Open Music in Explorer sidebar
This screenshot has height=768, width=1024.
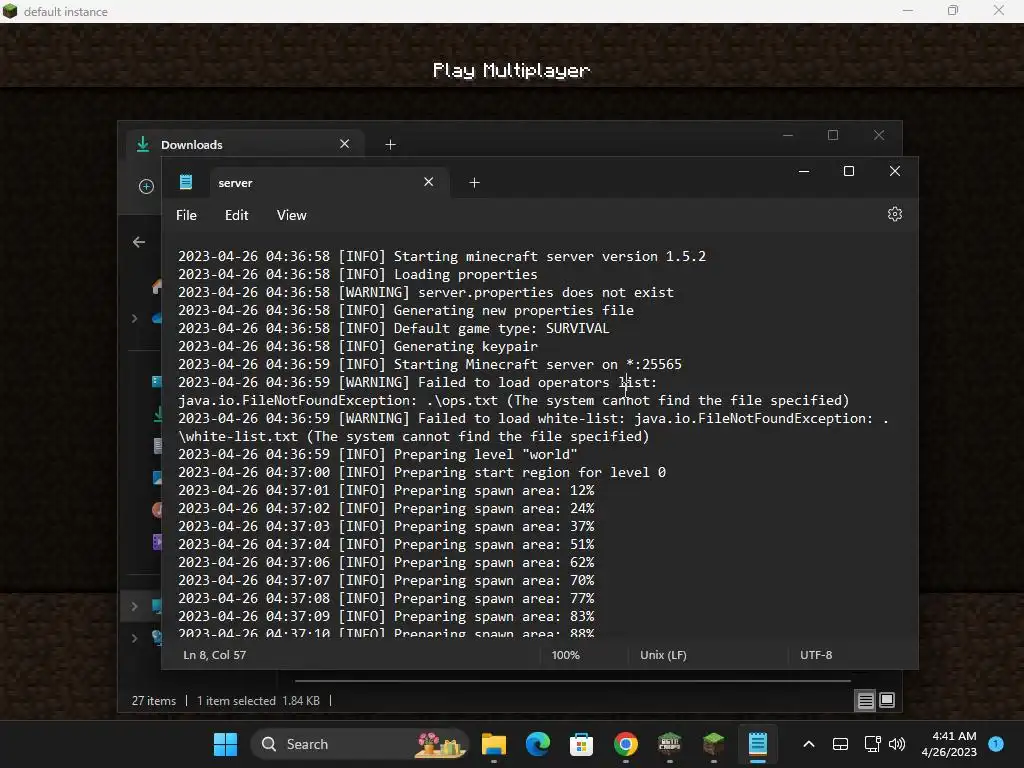click(x=157, y=509)
